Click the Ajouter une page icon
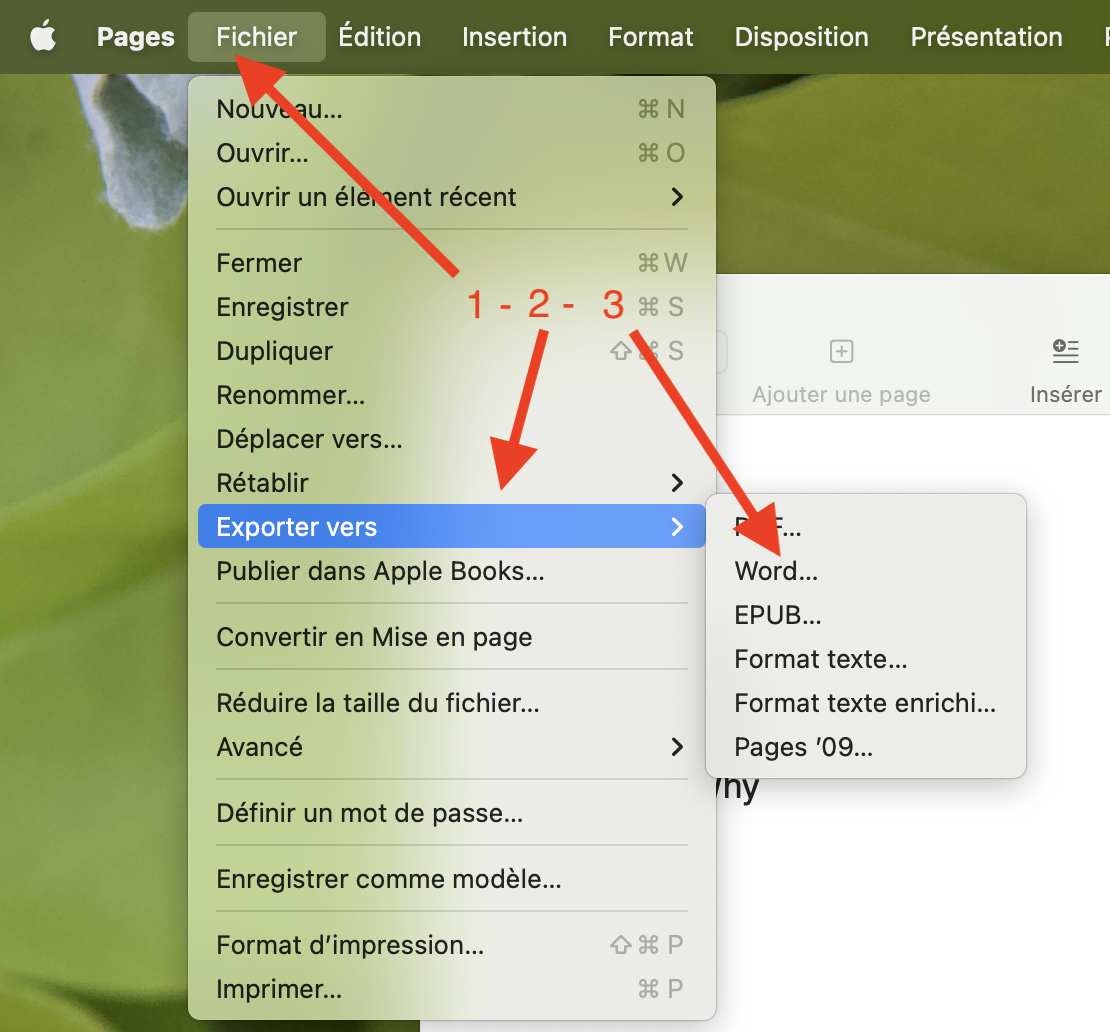 (841, 352)
